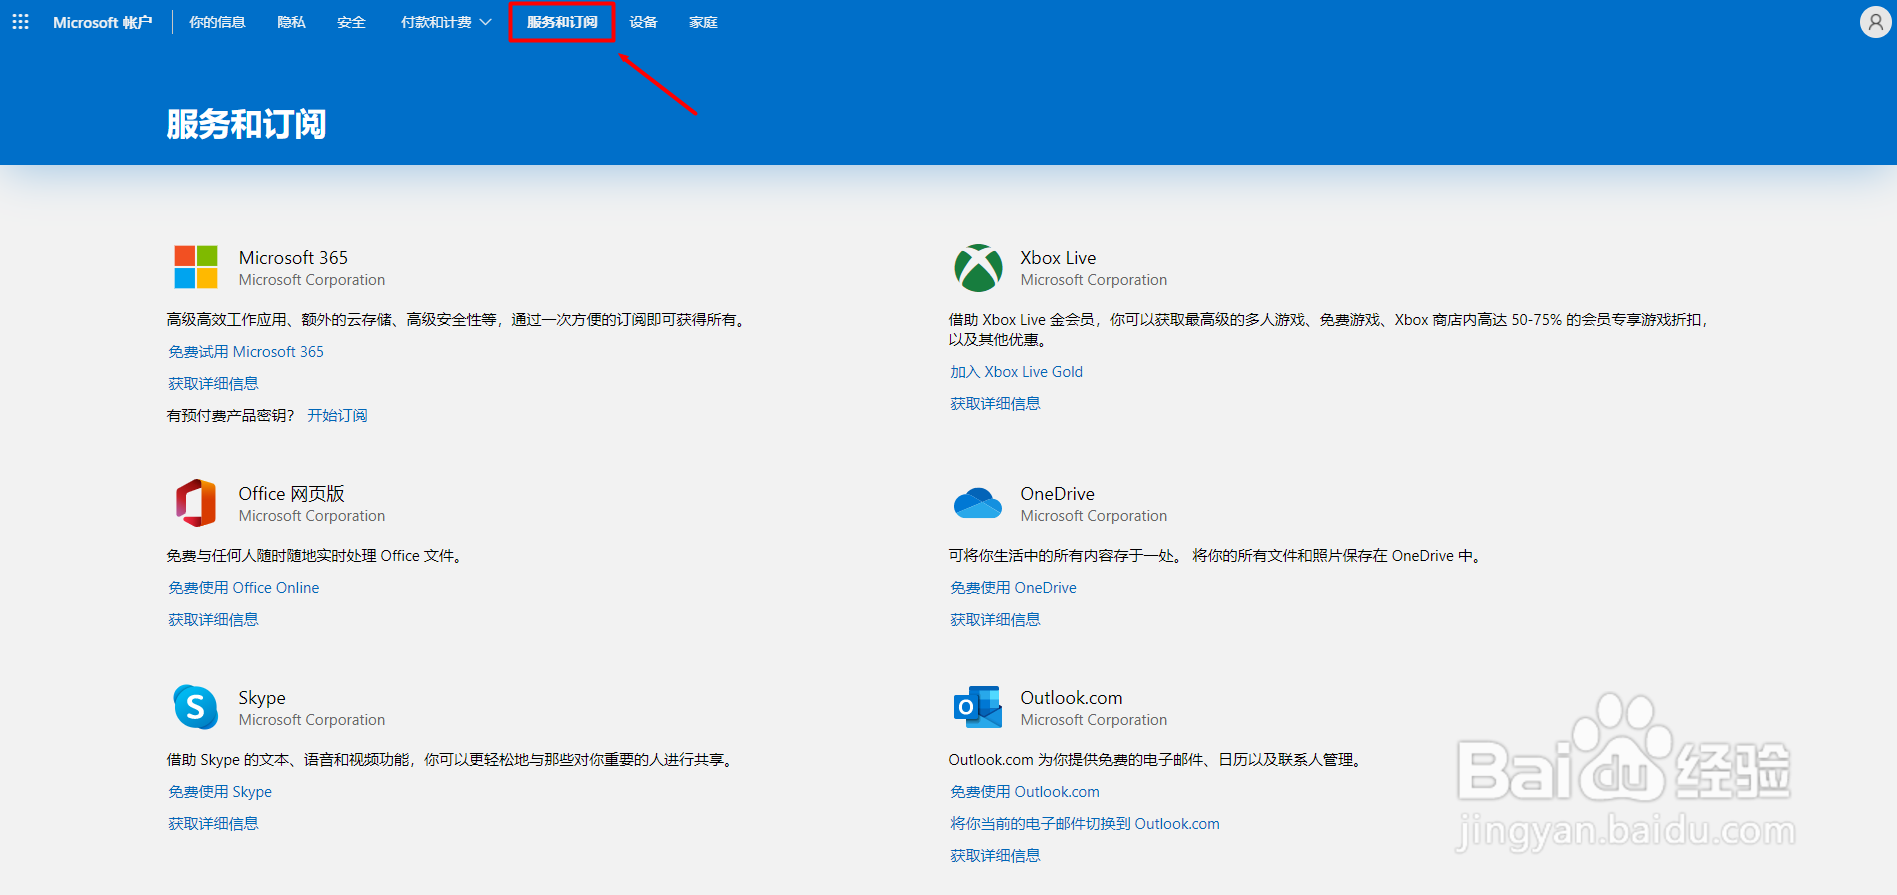Image resolution: width=1897 pixels, height=895 pixels.
Task: Click the OneDrive title text
Action: pos(1057,494)
